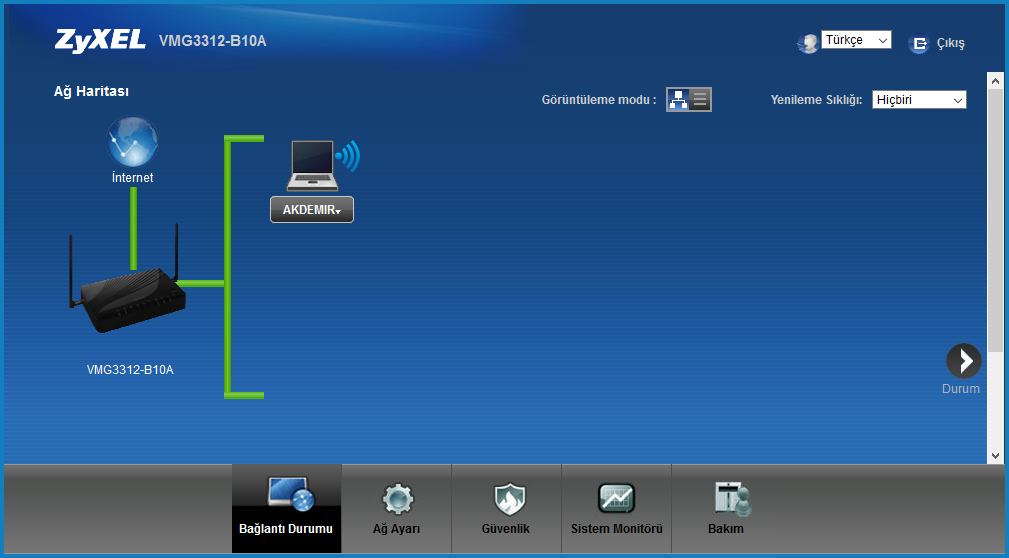
Task: Click the ZyXEL logo
Action: click(100, 41)
